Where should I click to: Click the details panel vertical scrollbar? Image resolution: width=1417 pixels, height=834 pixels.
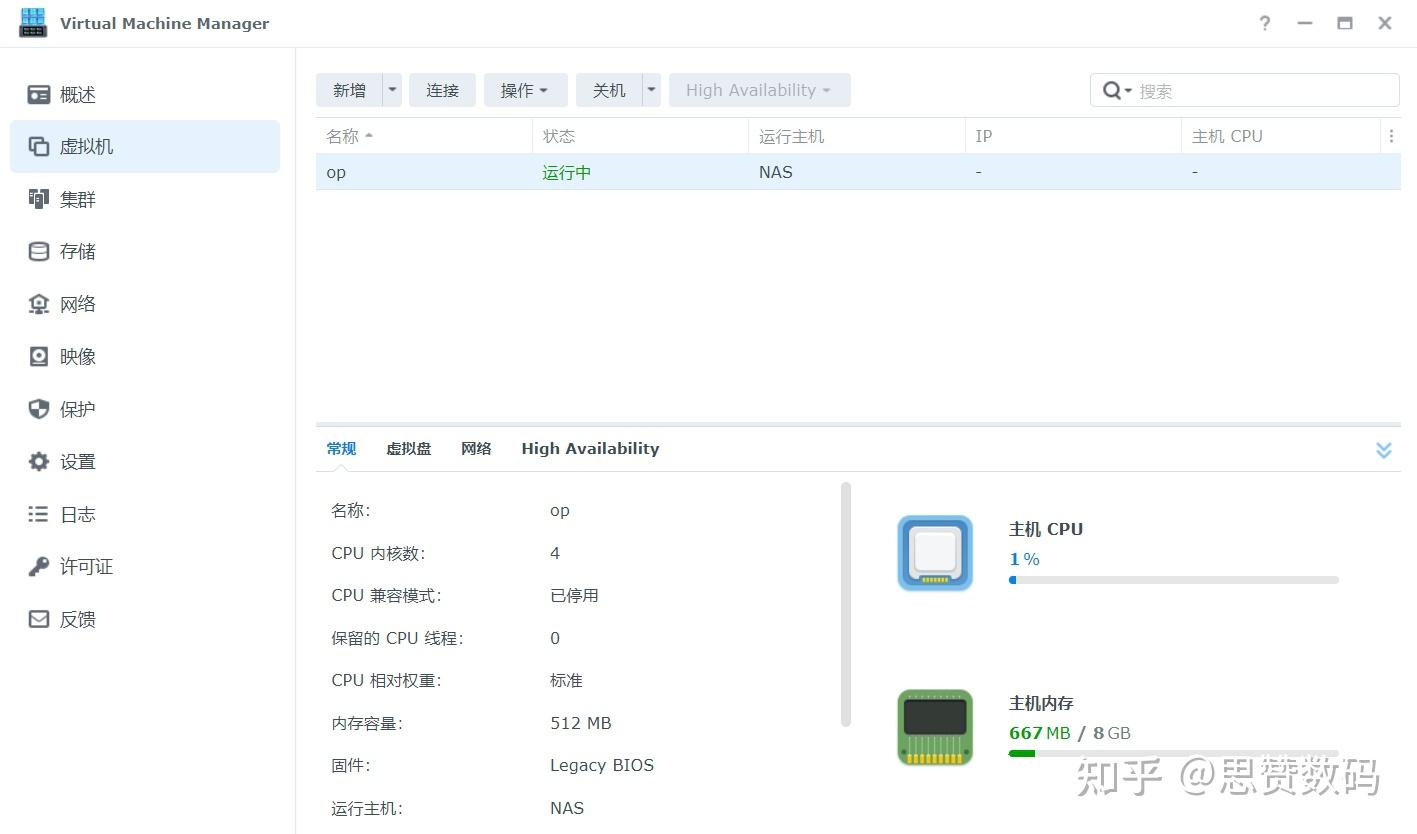pos(846,604)
